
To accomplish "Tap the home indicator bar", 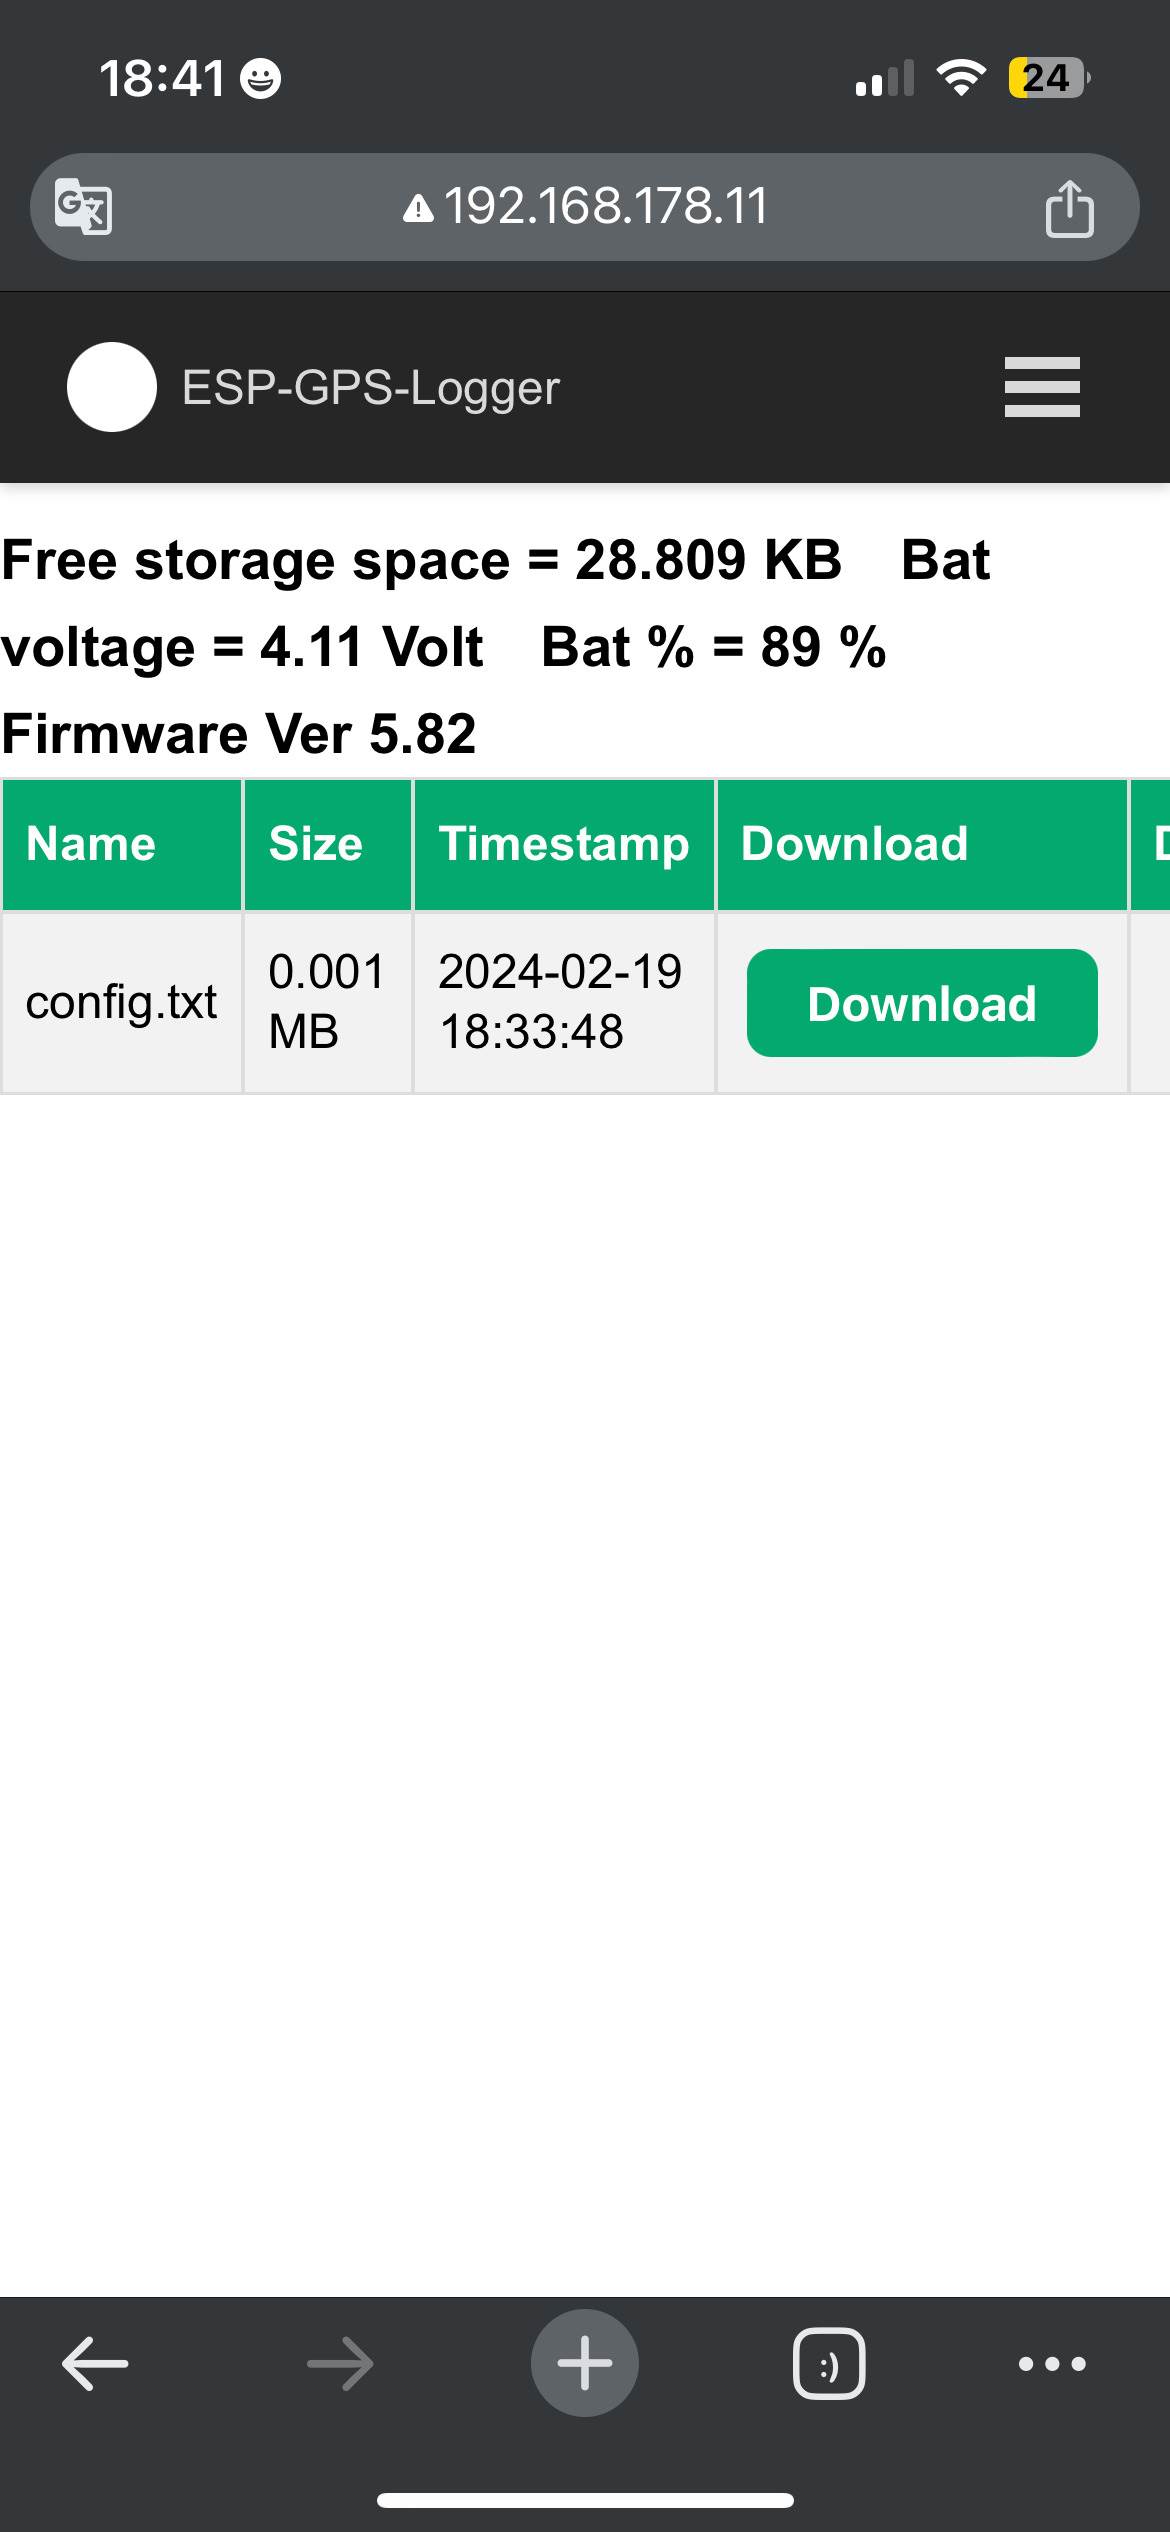I will (x=585, y=2500).
